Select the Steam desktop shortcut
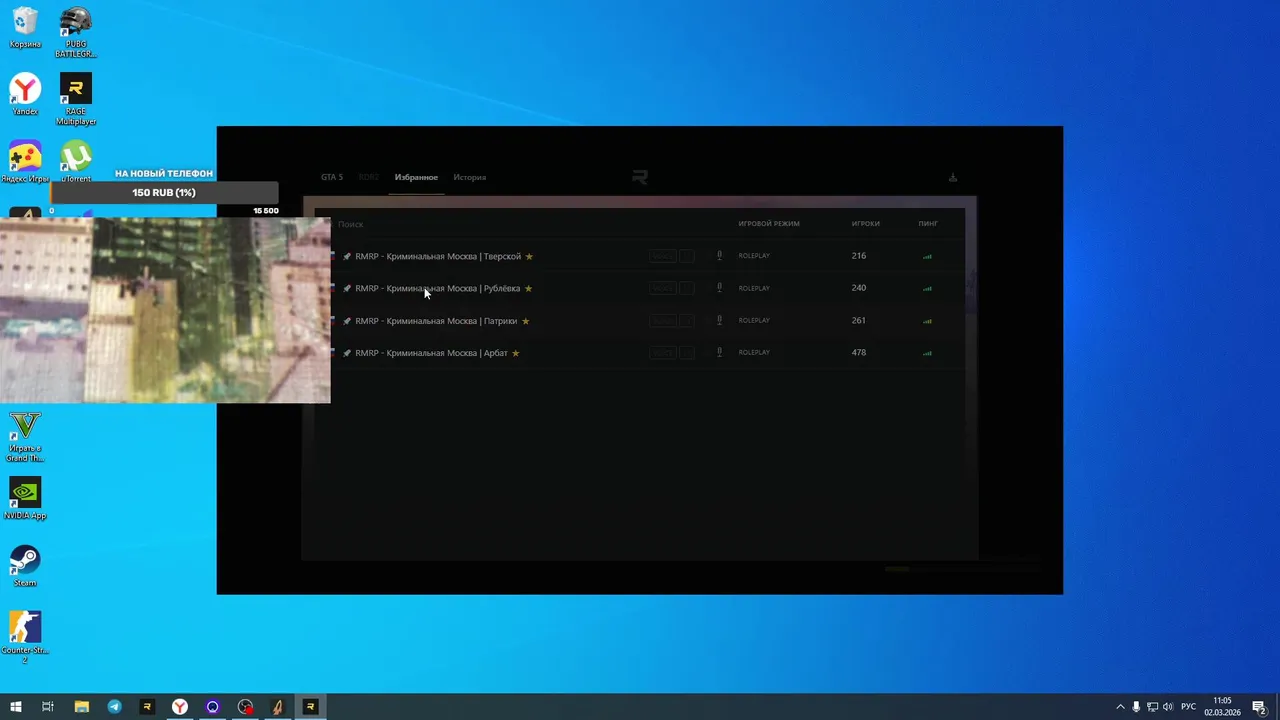The image size is (1280, 720). (x=25, y=565)
